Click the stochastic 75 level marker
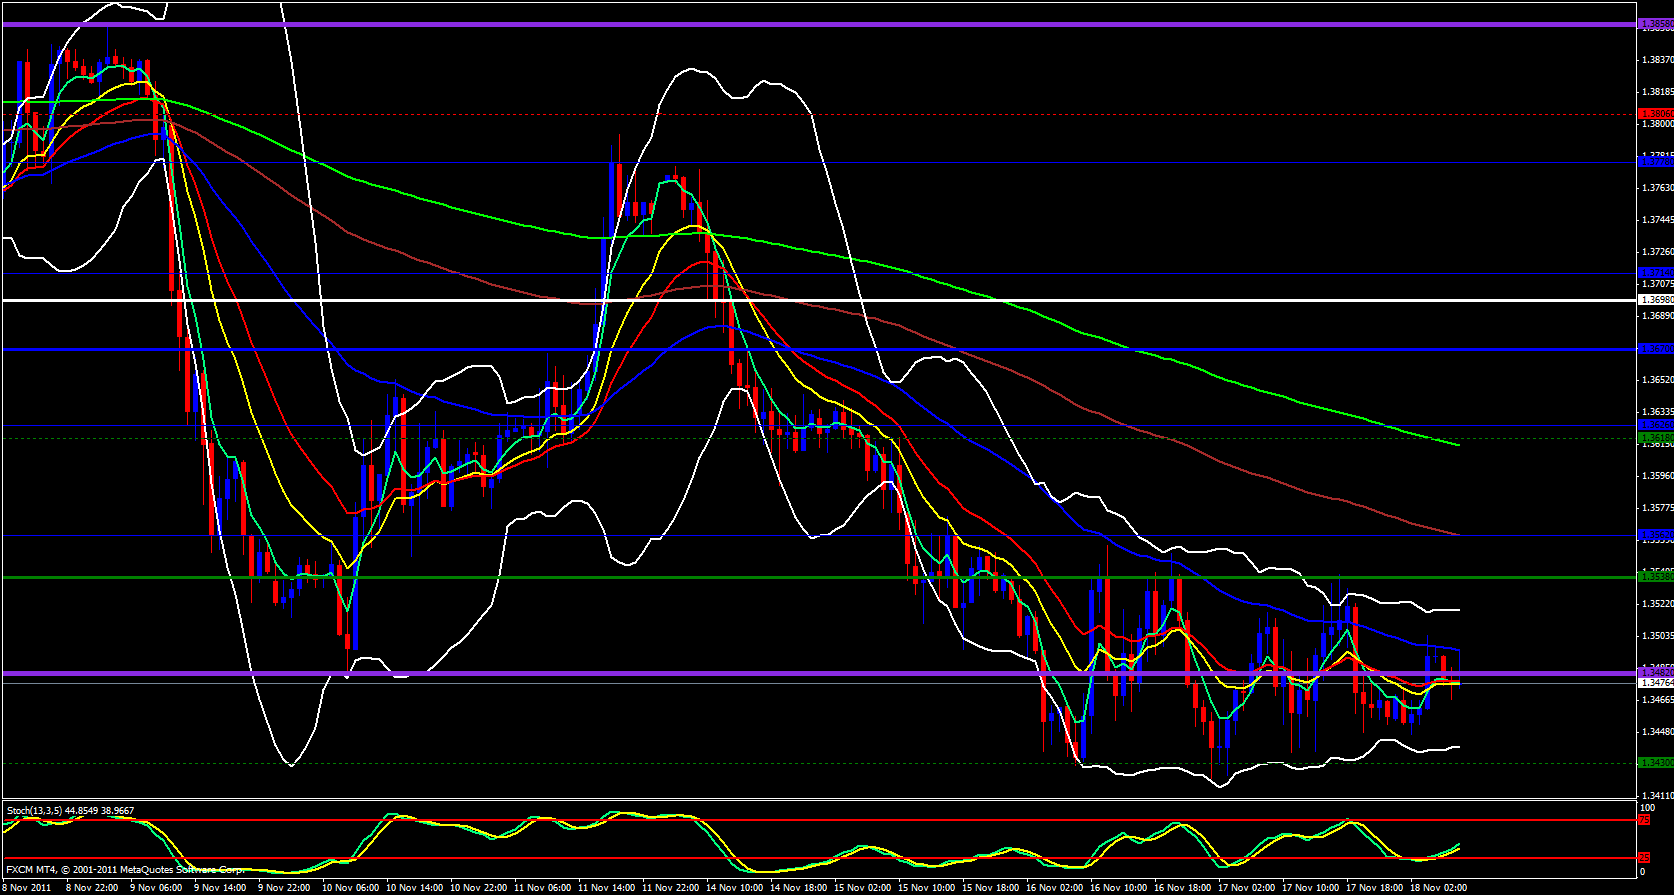The height and width of the screenshot is (895, 1674). (x=1643, y=820)
